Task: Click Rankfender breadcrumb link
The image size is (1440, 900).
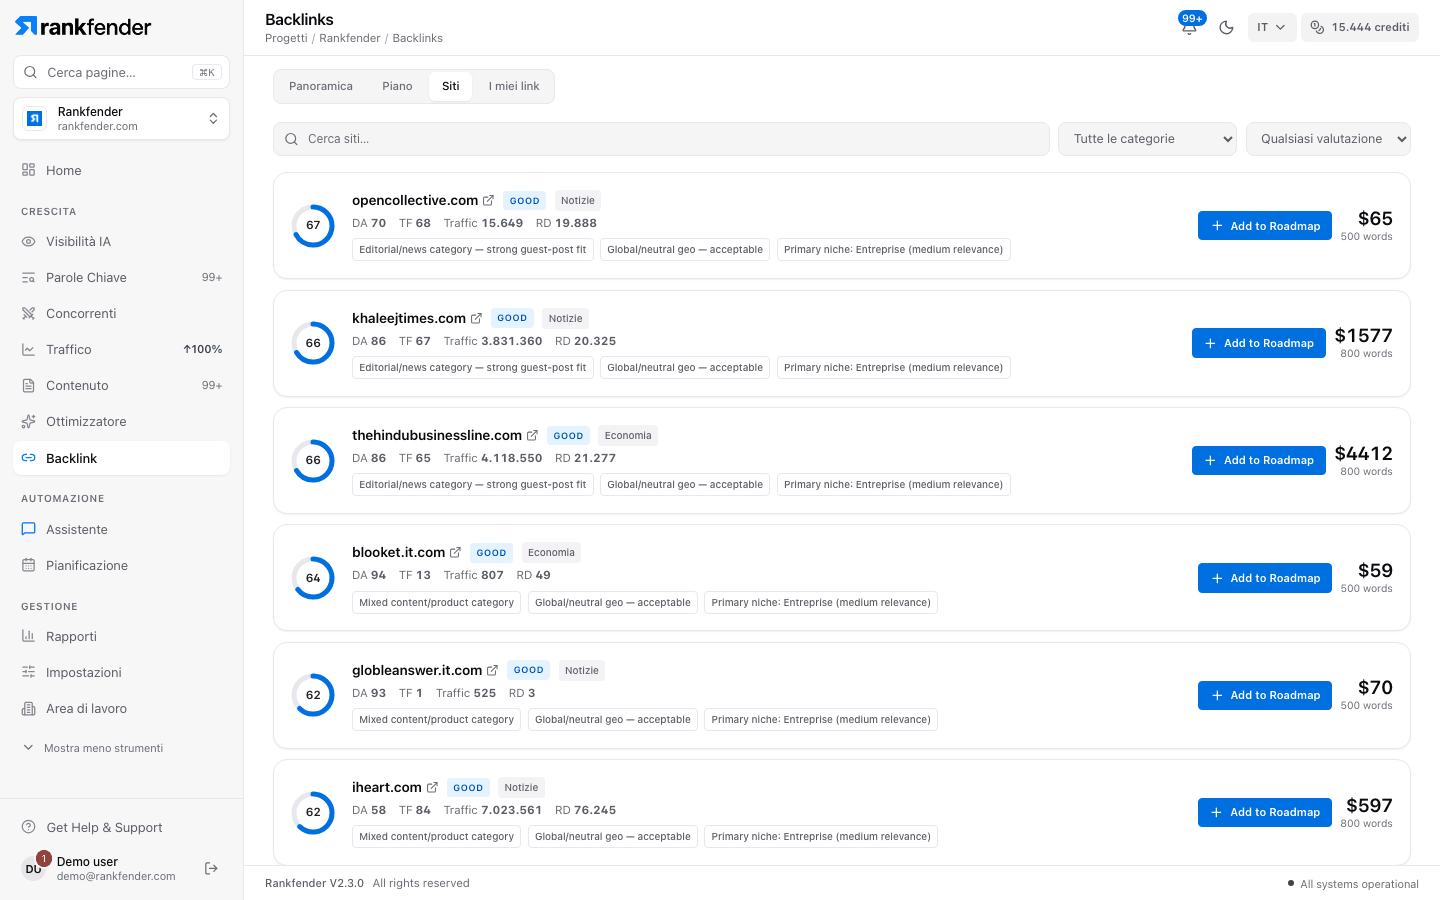Action: (350, 38)
